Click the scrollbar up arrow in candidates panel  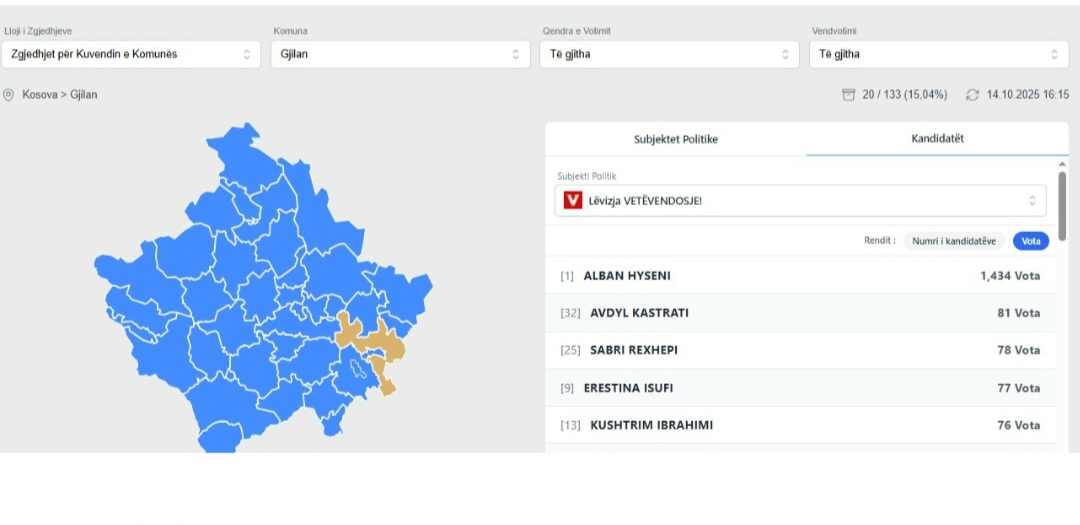[x=1062, y=164]
